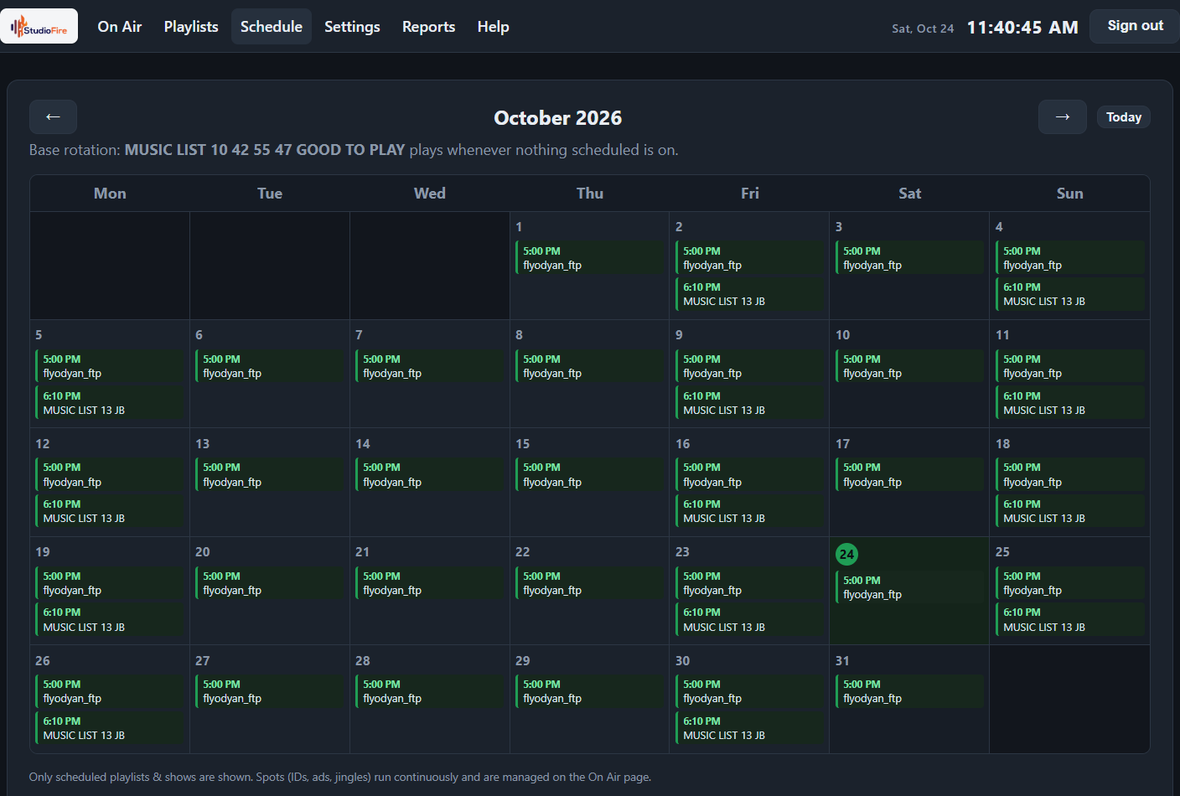Image resolution: width=1180 pixels, height=796 pixels.
Task: Open 6:10 PM MUSIC LIST 13 JB on October 4
Action: (1069, 294)
